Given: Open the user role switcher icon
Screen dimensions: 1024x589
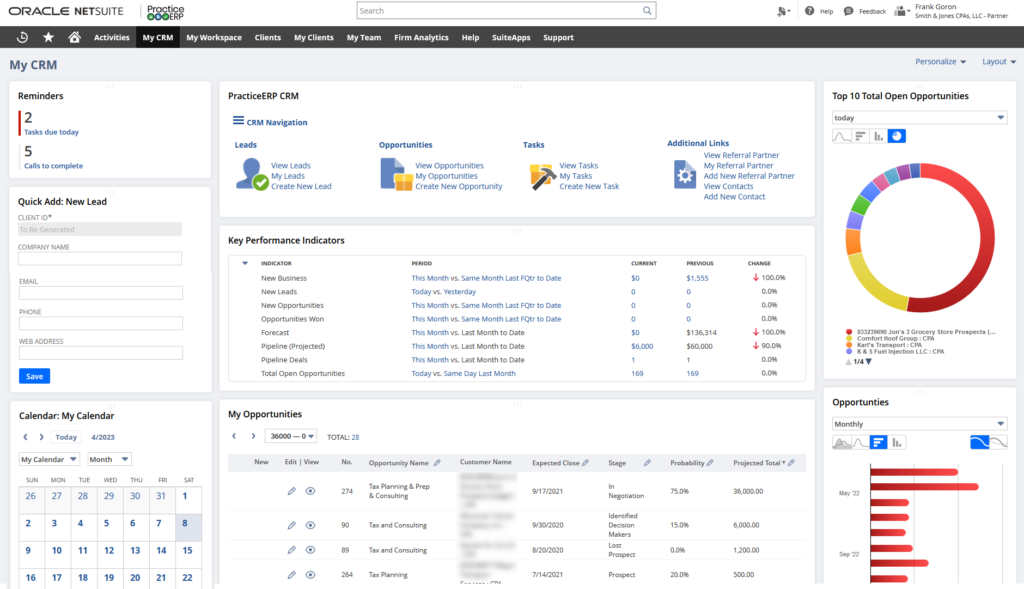Looking at the screenshot, I should pos(901,10).
